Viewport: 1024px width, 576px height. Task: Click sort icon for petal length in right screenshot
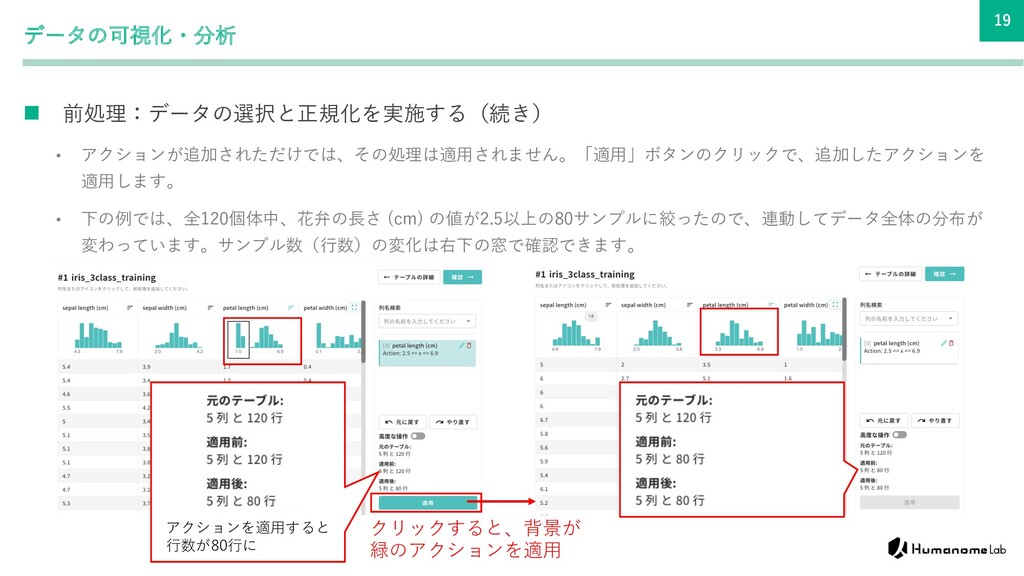click(x=771, y=305)
